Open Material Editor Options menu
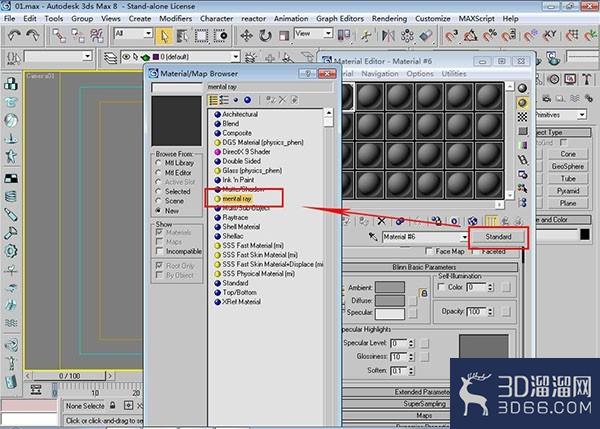 pos(420,73)
